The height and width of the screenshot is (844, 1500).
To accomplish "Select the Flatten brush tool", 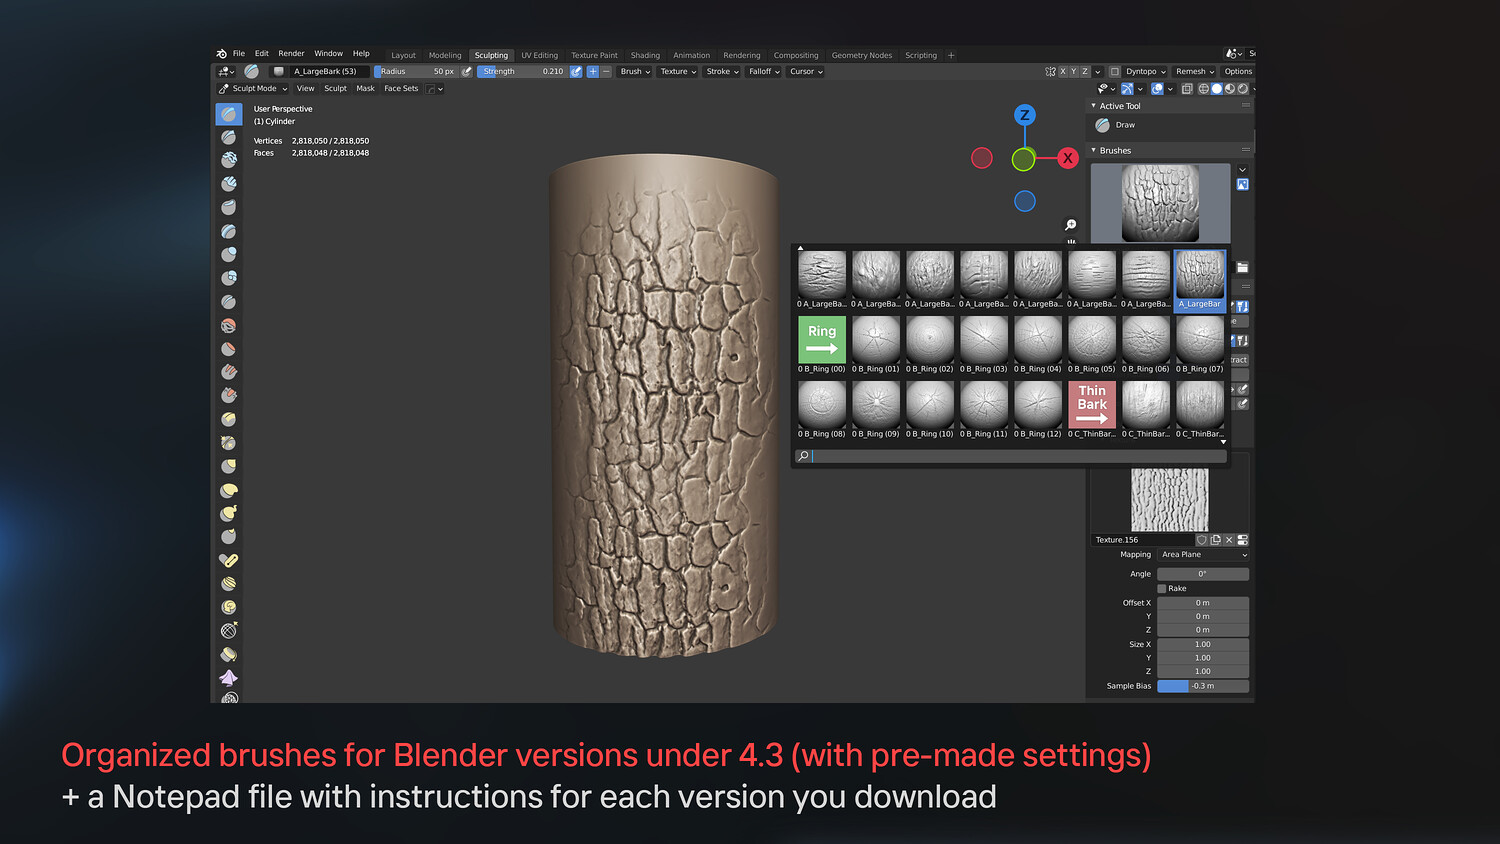I will pyautogui.click(x=229, y=349).
